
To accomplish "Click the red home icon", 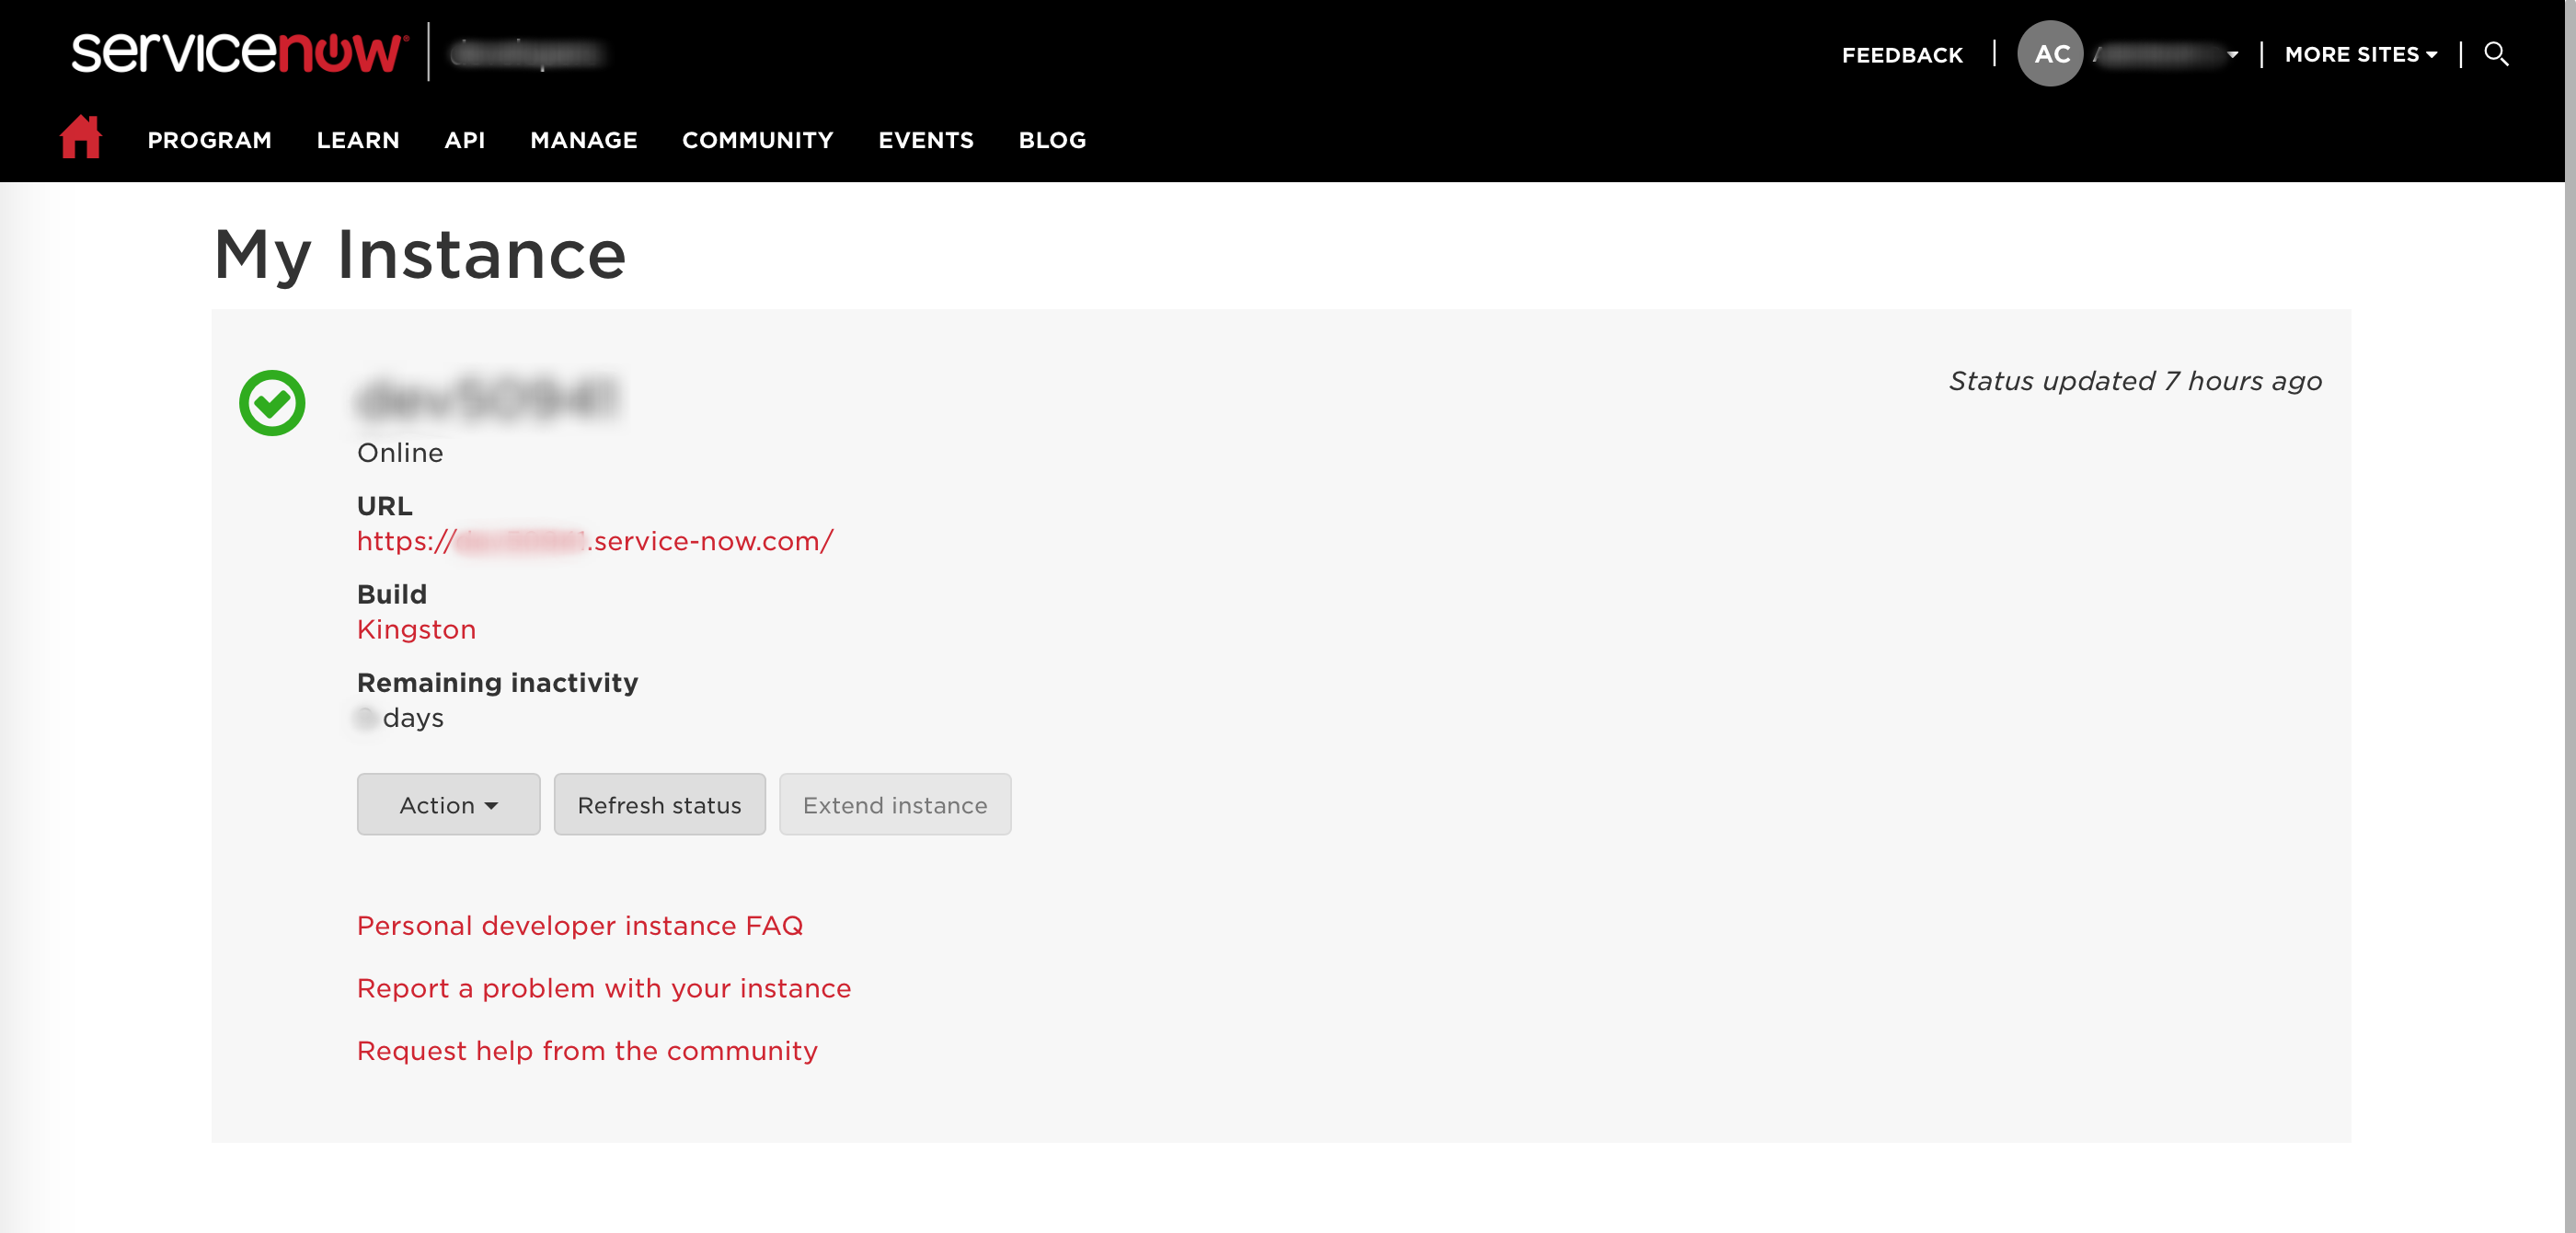I will [81, 138].
